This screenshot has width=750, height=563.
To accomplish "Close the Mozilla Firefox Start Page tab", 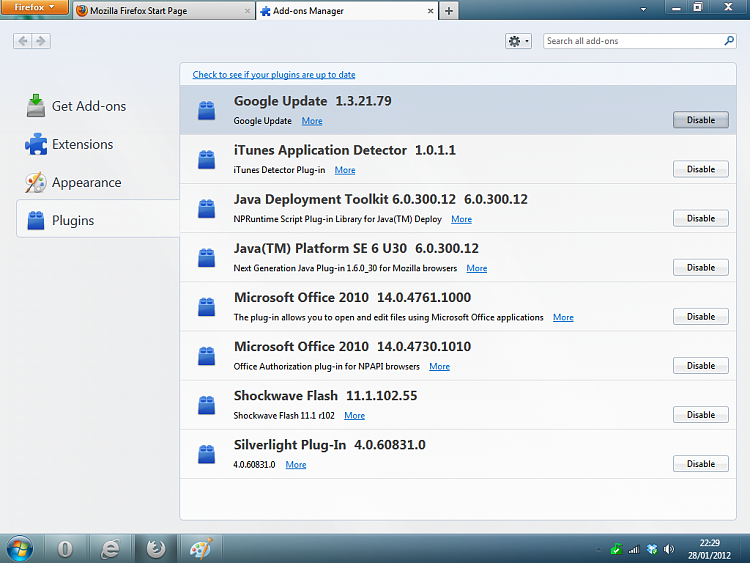I will click(247, 11).
